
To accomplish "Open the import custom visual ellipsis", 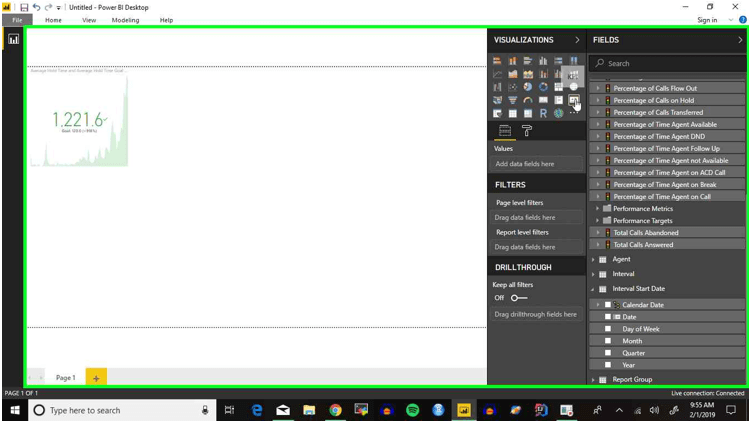I will [x=574, y=113].
